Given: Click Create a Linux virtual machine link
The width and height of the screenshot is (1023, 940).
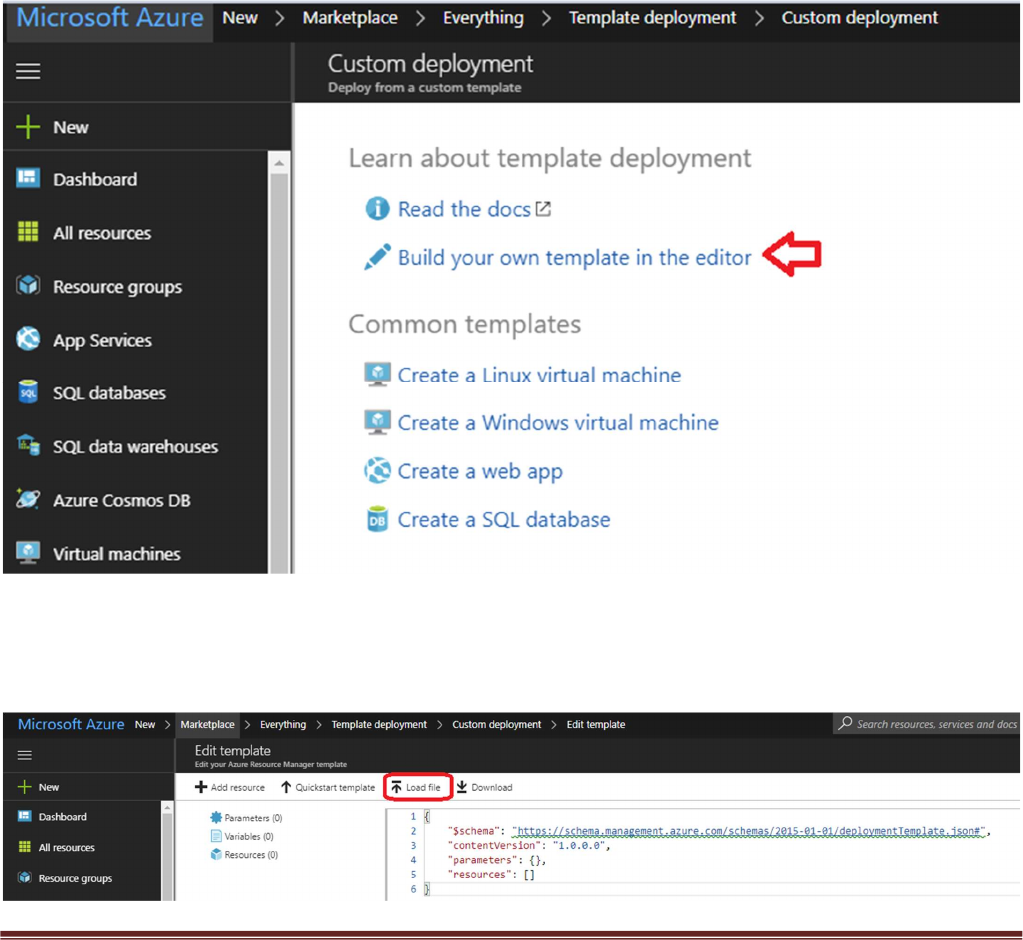Looking at the screenshot, I should point(539,375).
